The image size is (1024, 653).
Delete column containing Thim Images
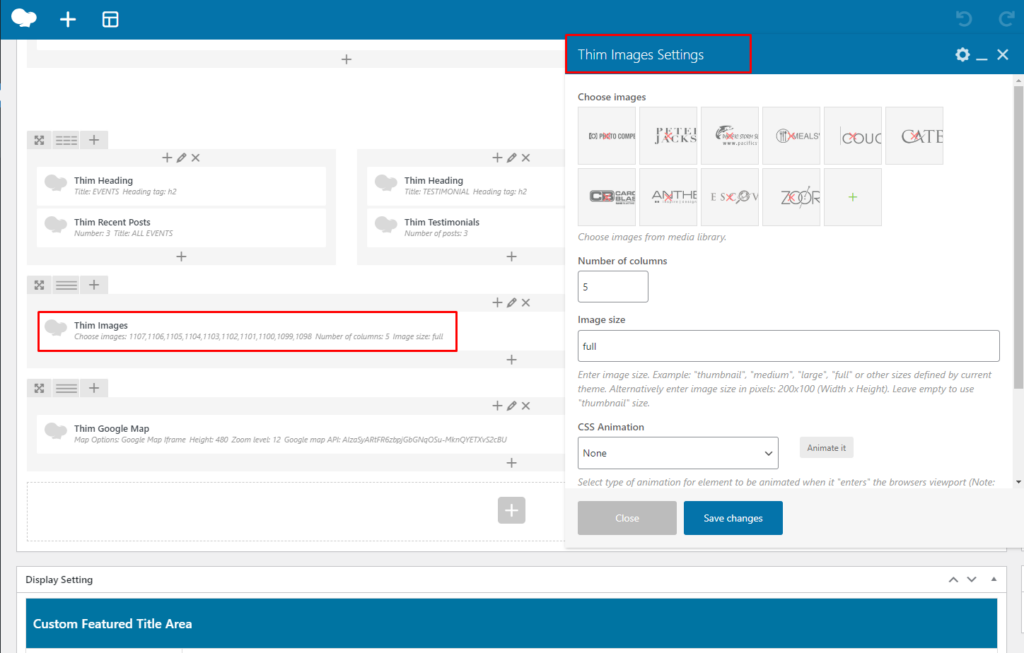[x=526, y=303]
